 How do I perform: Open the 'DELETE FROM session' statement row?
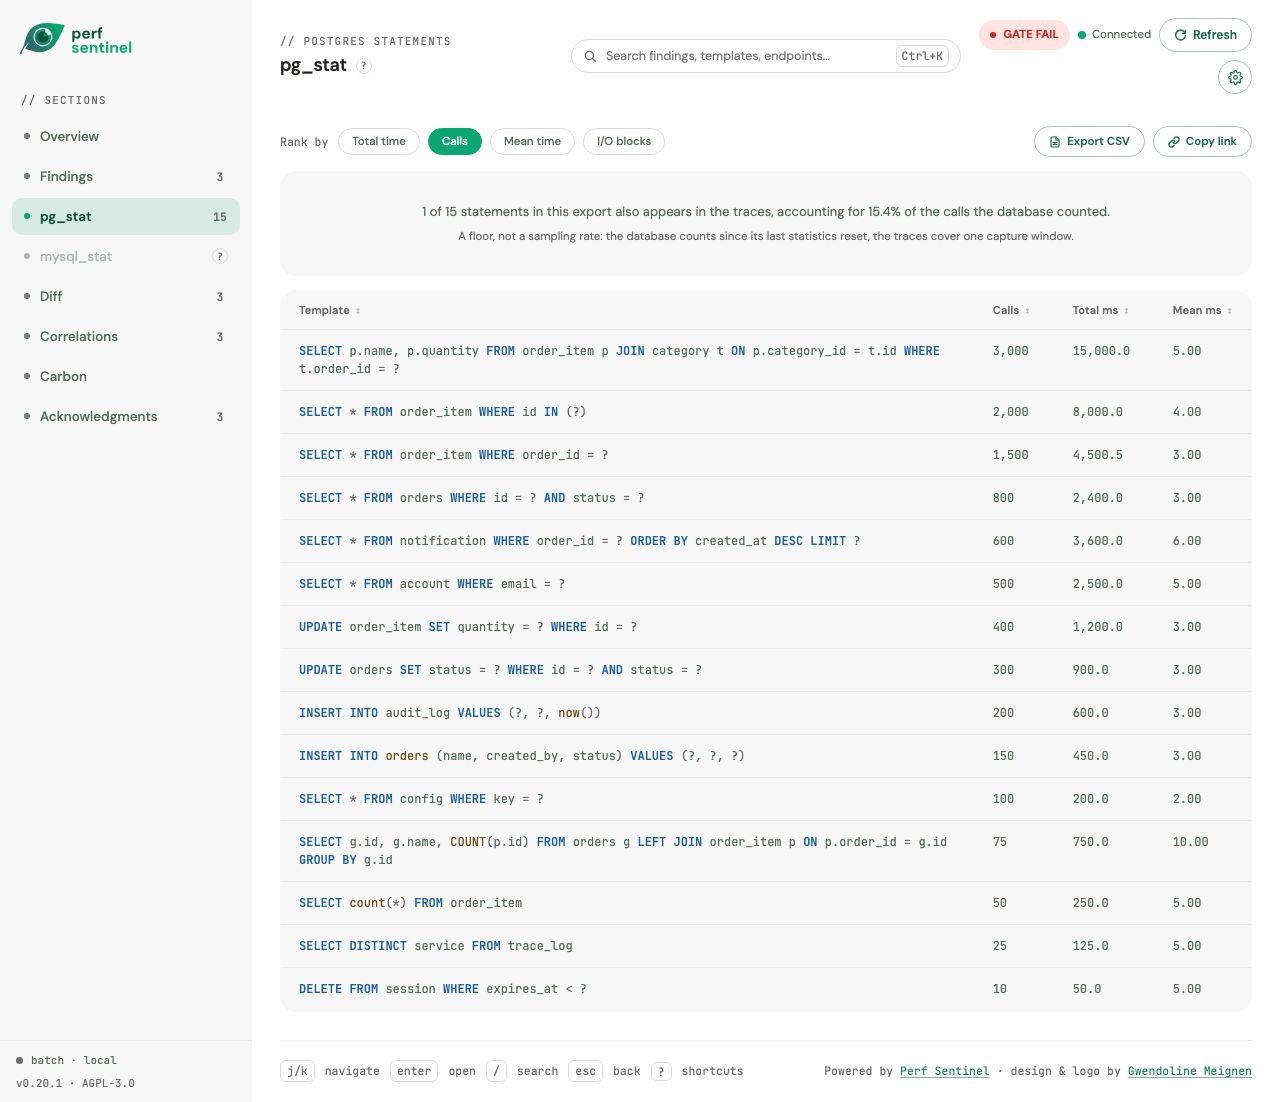(x=766, y=989)
